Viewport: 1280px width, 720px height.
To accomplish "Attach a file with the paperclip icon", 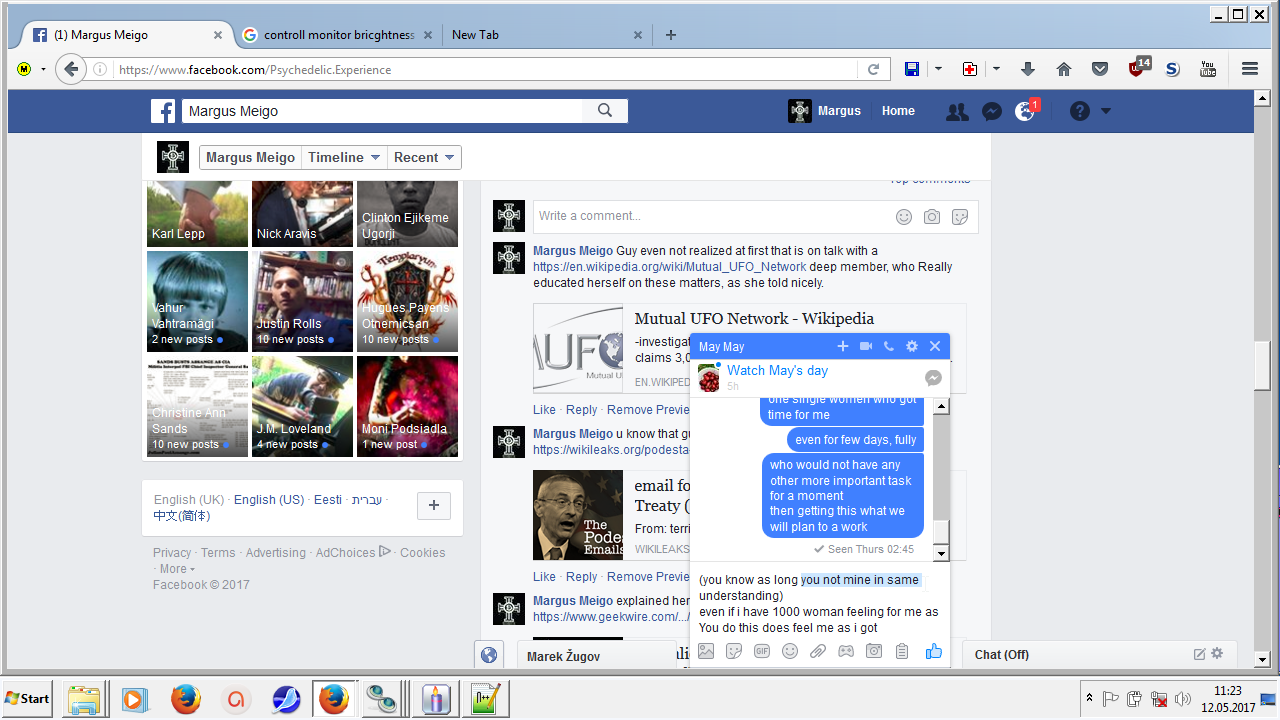I will coord(818,651).
